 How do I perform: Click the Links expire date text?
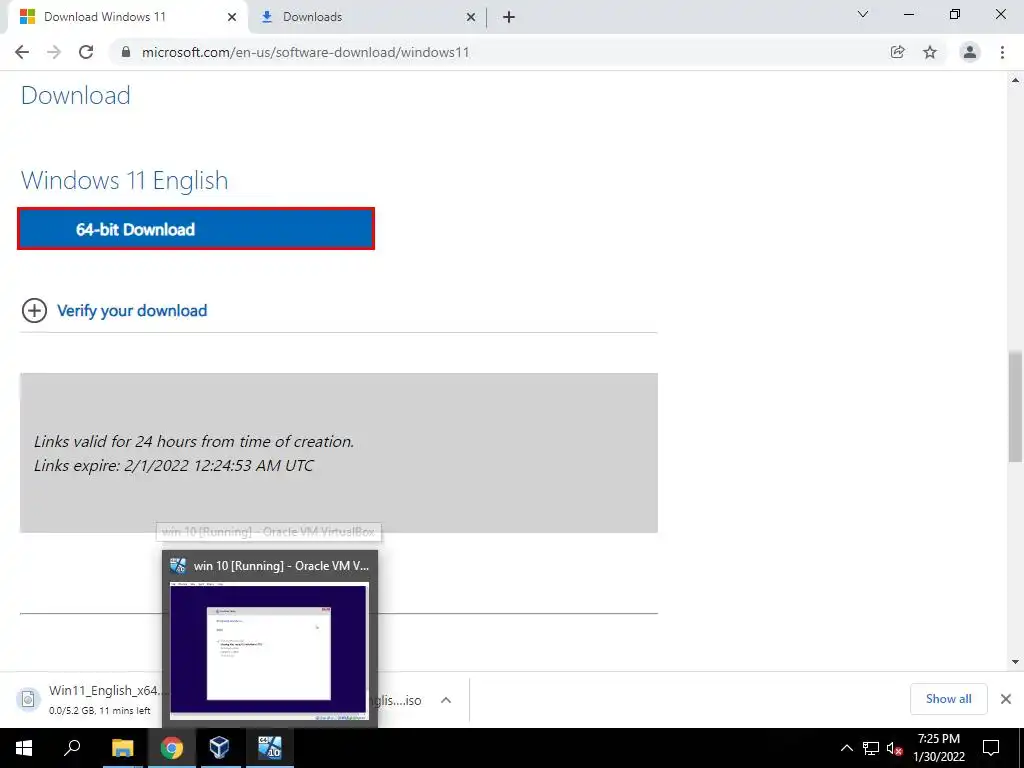tap(174, 466)
